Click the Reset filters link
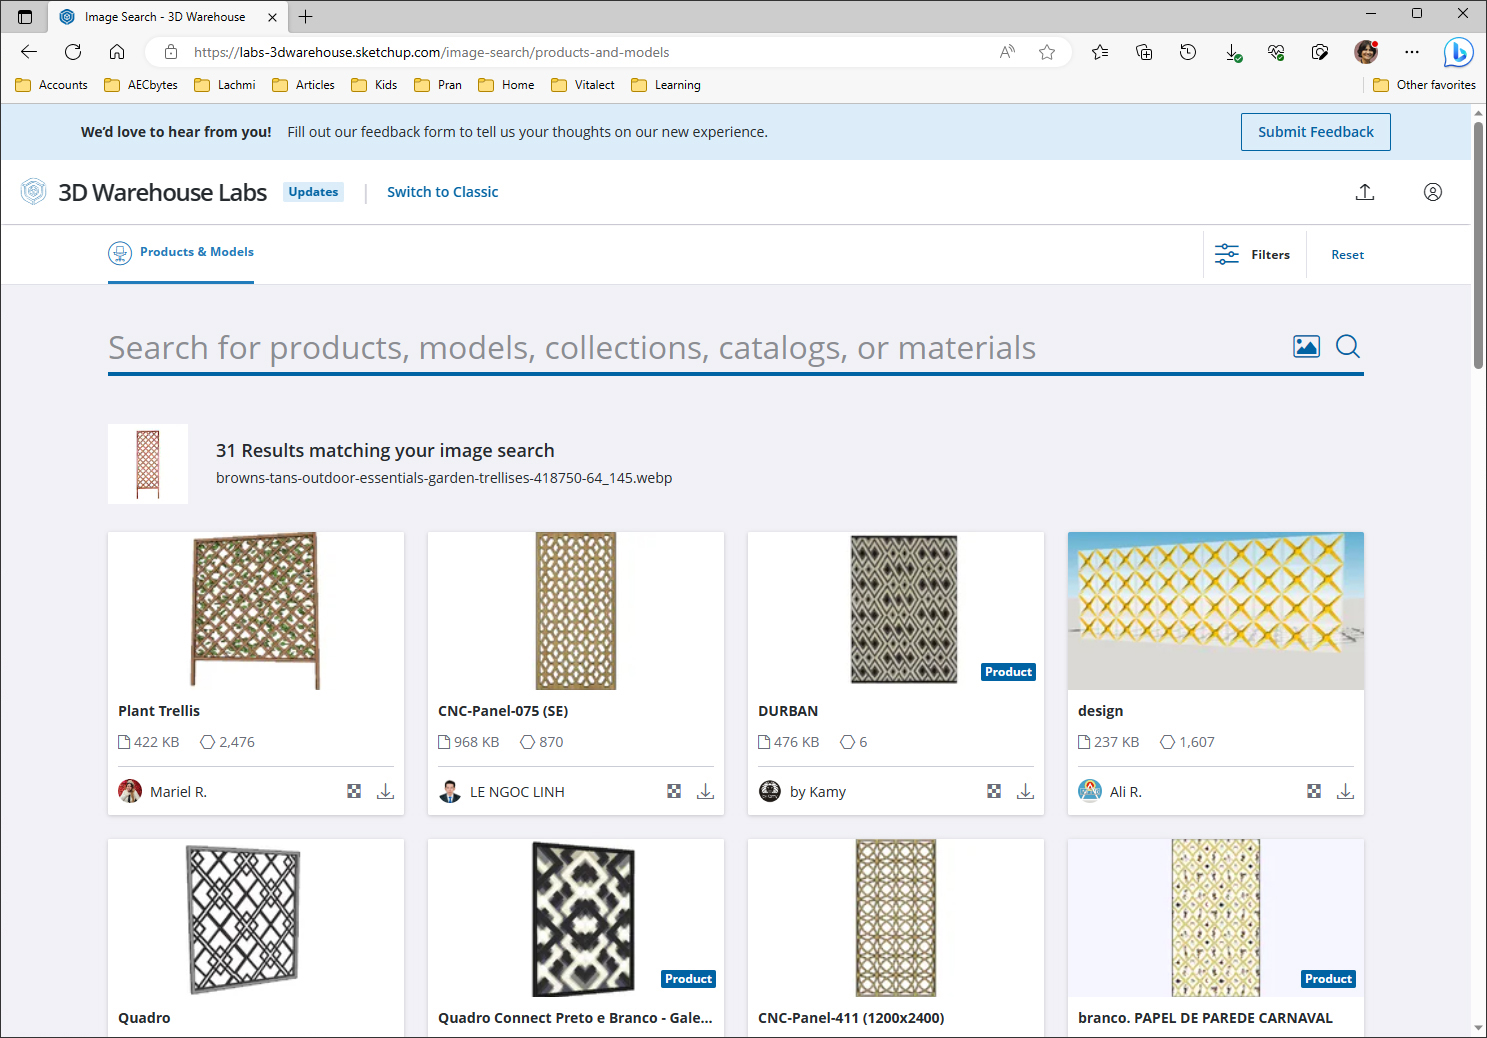Screen dimensions: 1487x1038 coord(1347,255)
